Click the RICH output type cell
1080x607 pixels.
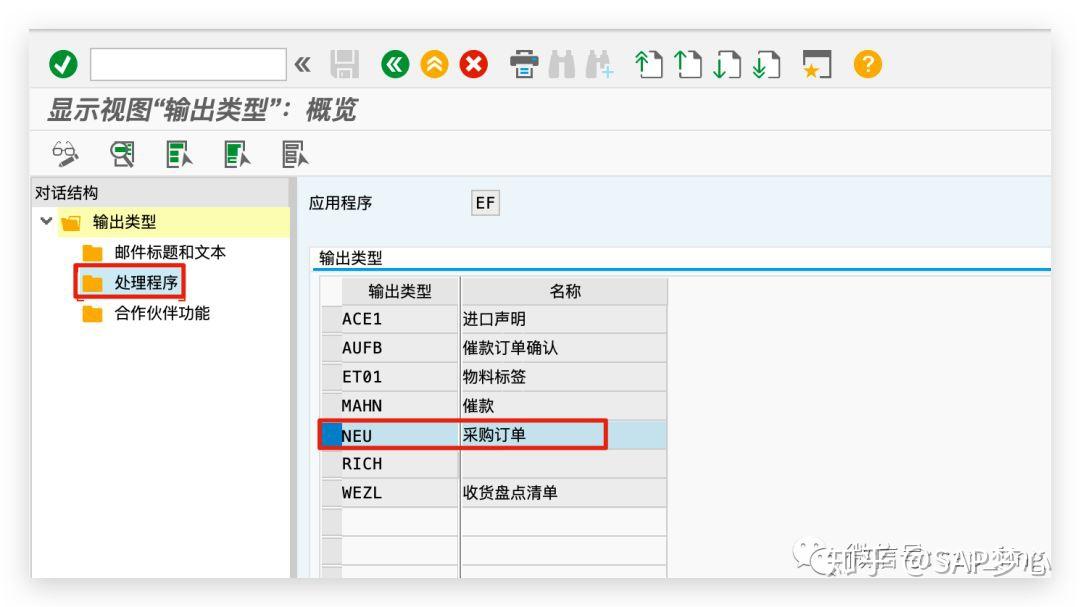[400, 464]
